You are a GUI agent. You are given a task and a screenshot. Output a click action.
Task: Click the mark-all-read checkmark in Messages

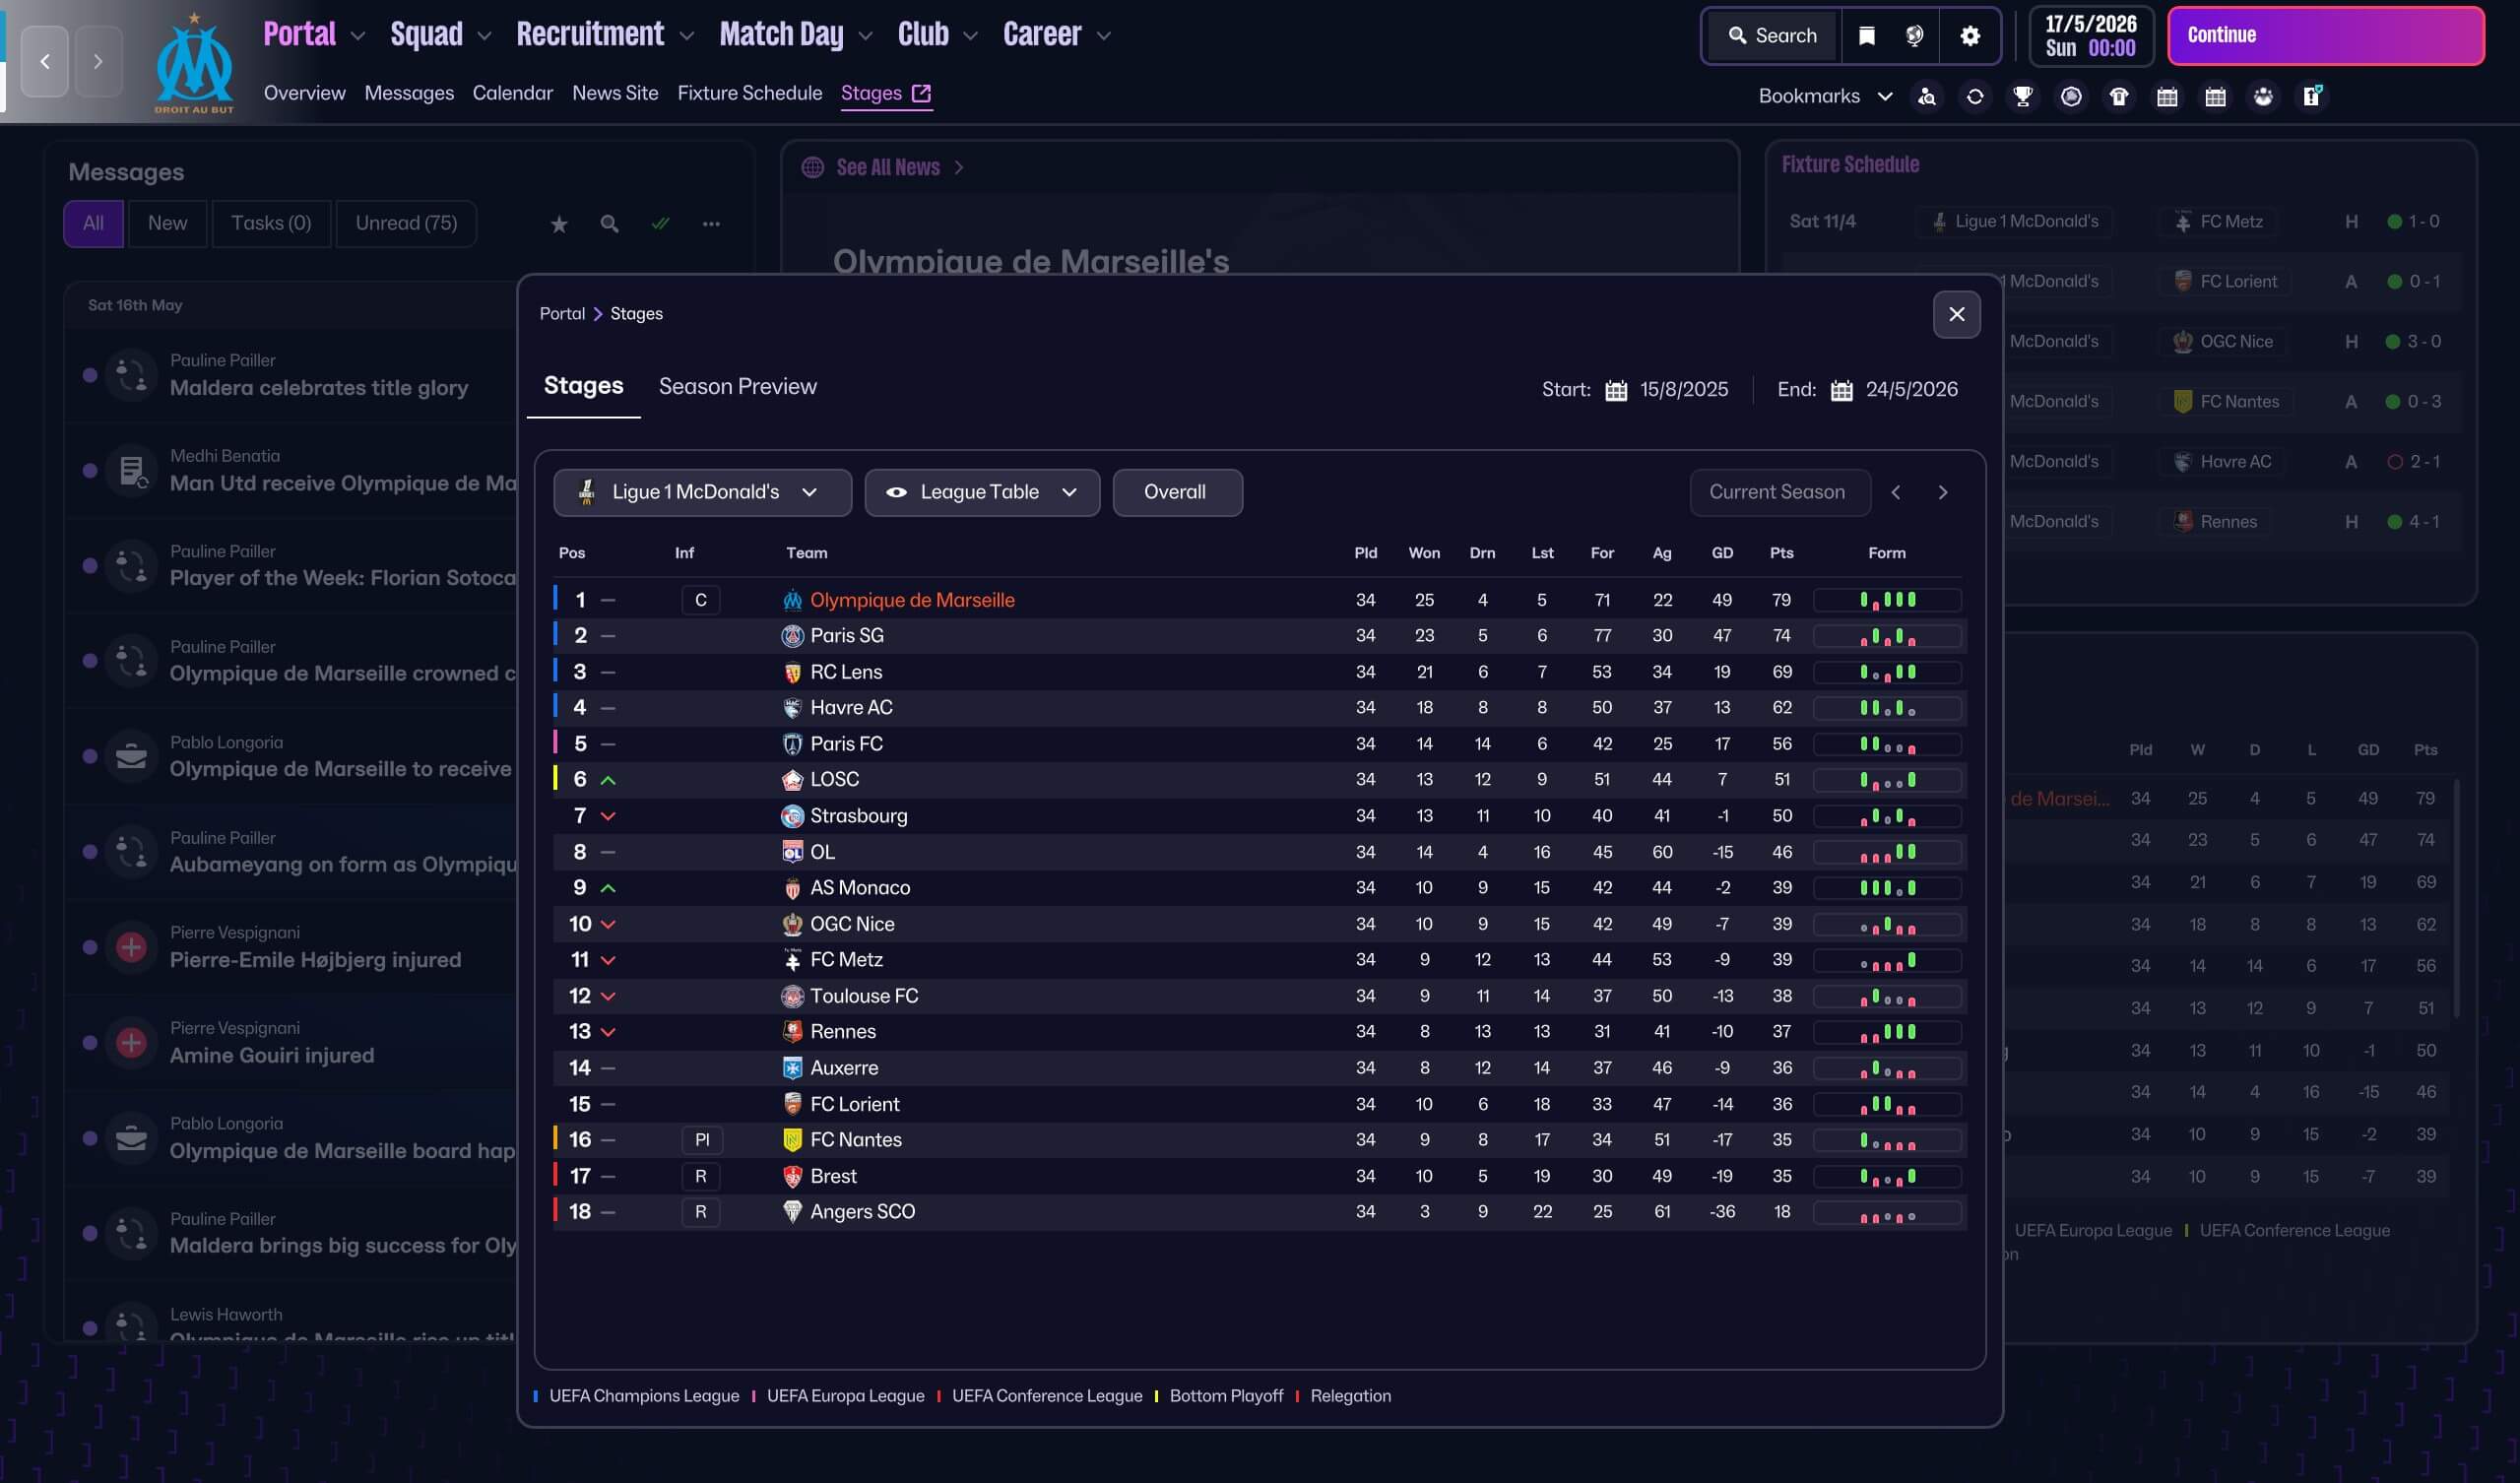click(x=660, y=223)
